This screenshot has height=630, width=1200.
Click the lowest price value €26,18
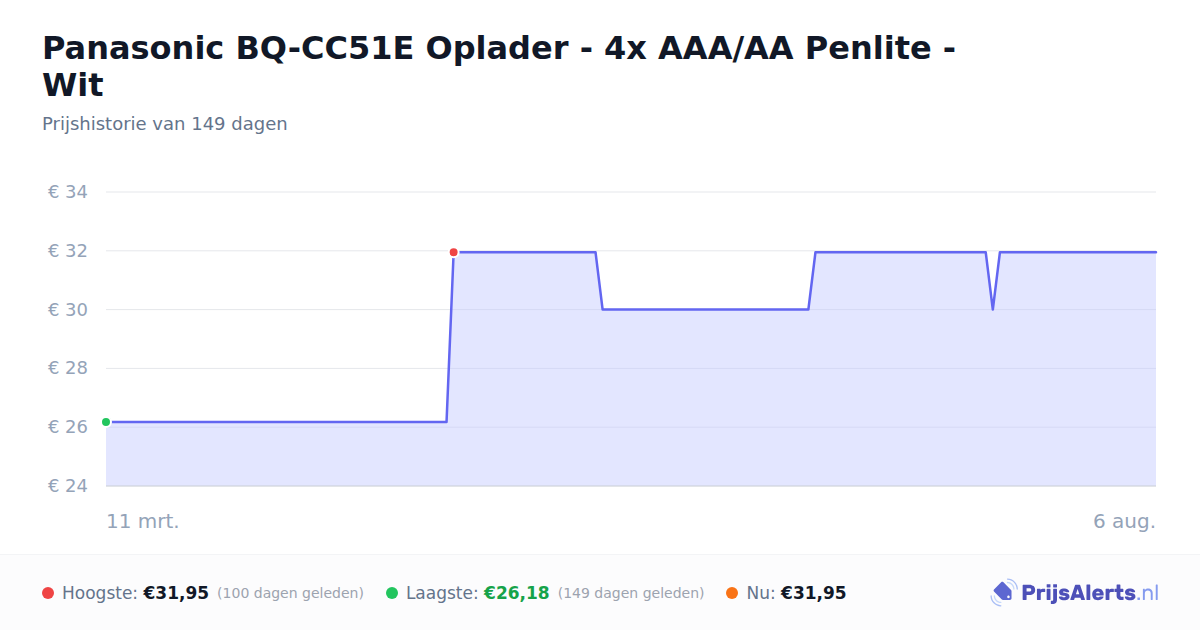(x=517, y=593)
